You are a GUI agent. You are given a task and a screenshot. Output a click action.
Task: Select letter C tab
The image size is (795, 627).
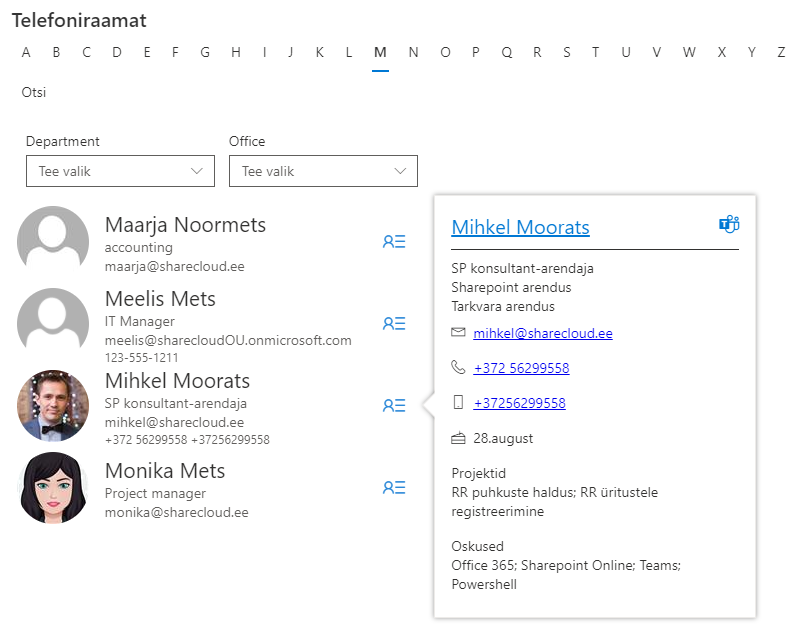pyautogui.click(x=86, y=52)
